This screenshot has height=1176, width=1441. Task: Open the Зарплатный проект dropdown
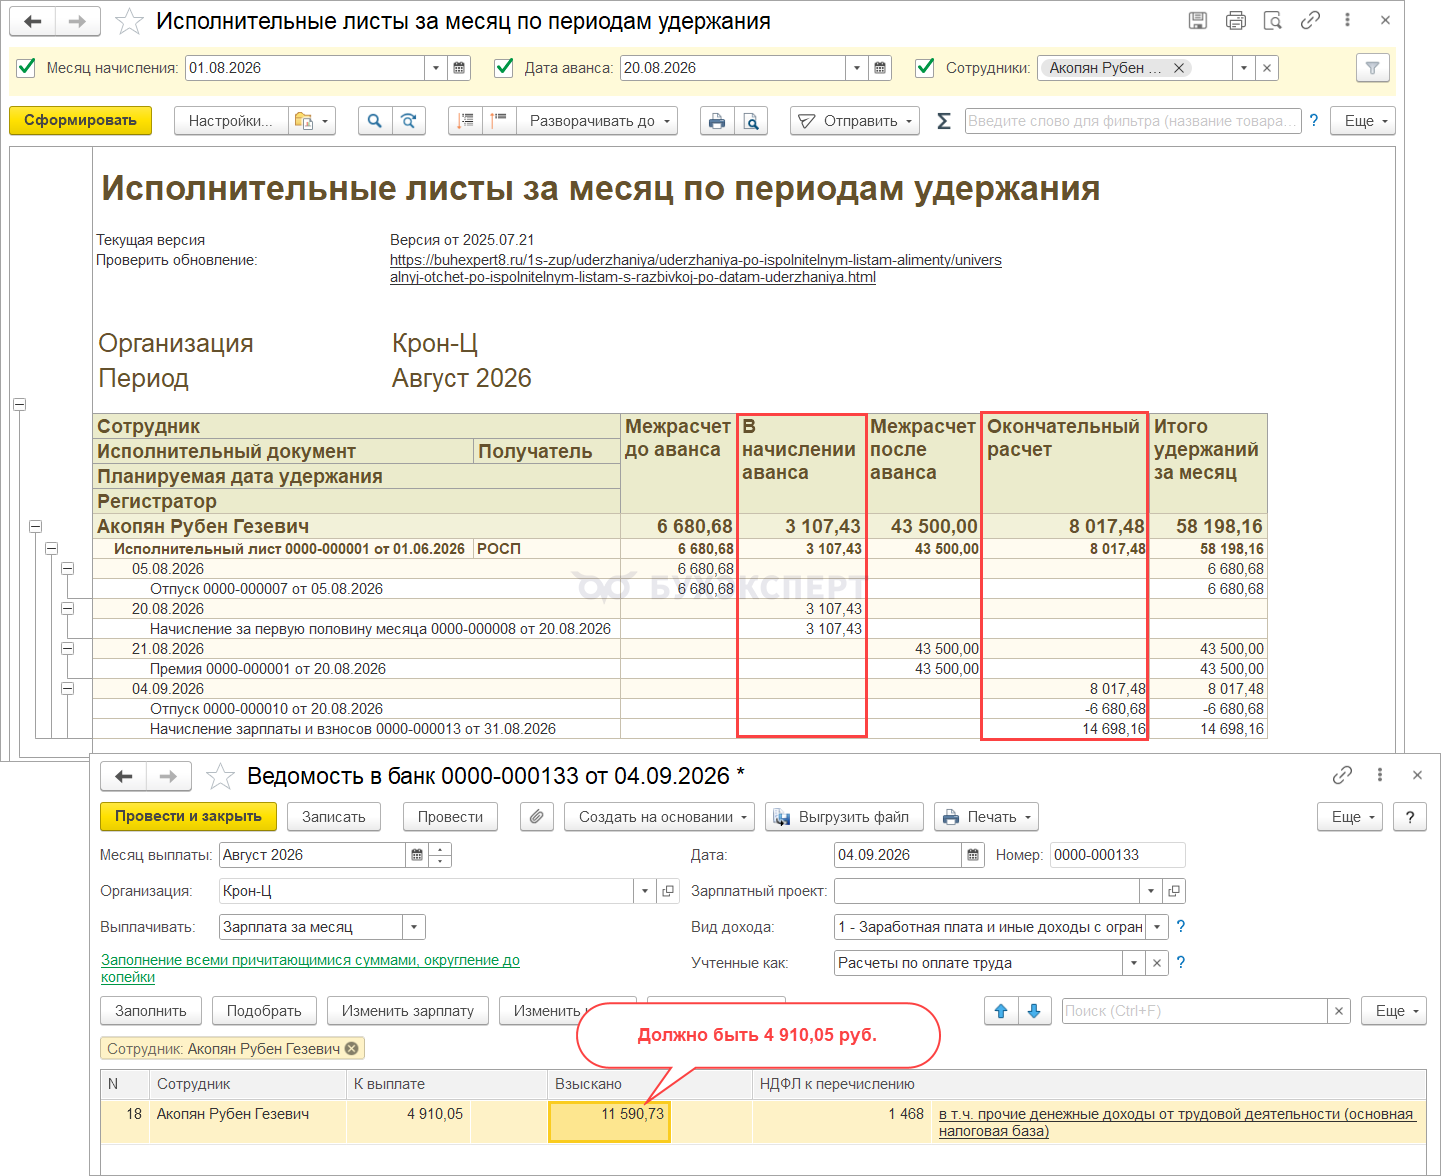1151,891
